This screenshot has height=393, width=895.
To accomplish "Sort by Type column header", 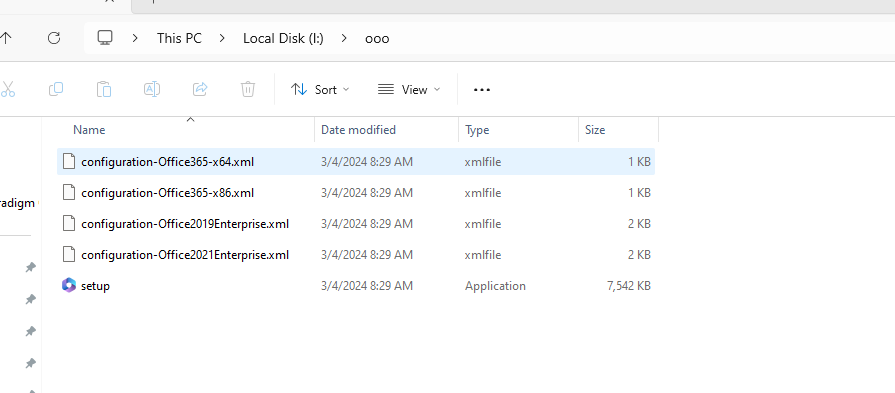I will tap(477, 130).
